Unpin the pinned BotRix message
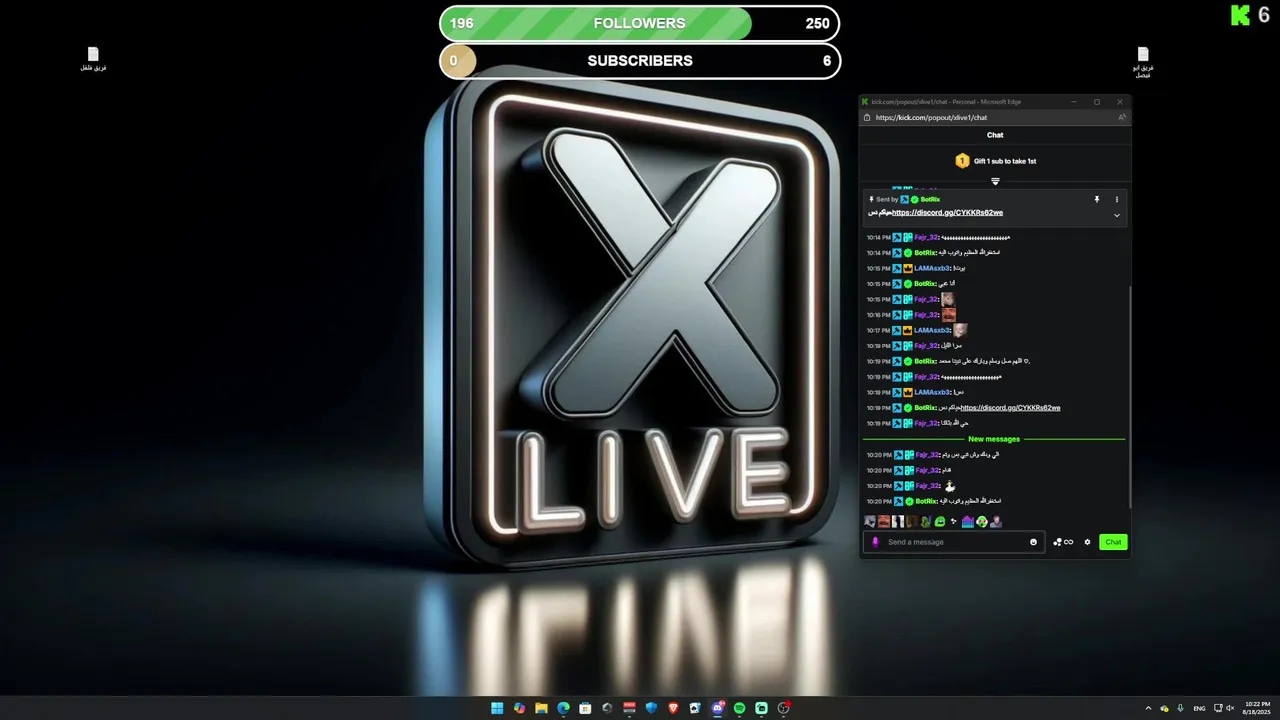Screen dimensions: 1280x720 point(1097,199)
